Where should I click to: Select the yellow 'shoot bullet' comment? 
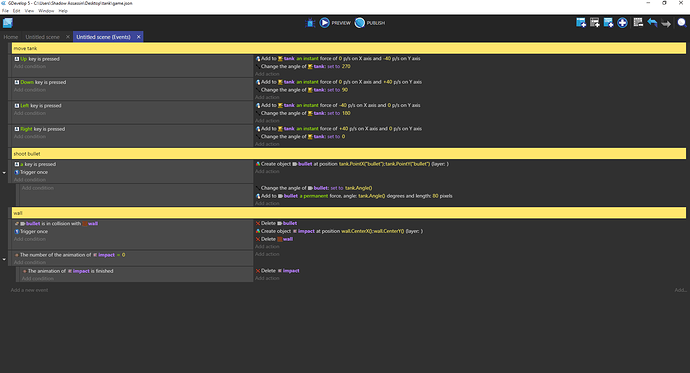pyautogui.click(x=349, y=154)
